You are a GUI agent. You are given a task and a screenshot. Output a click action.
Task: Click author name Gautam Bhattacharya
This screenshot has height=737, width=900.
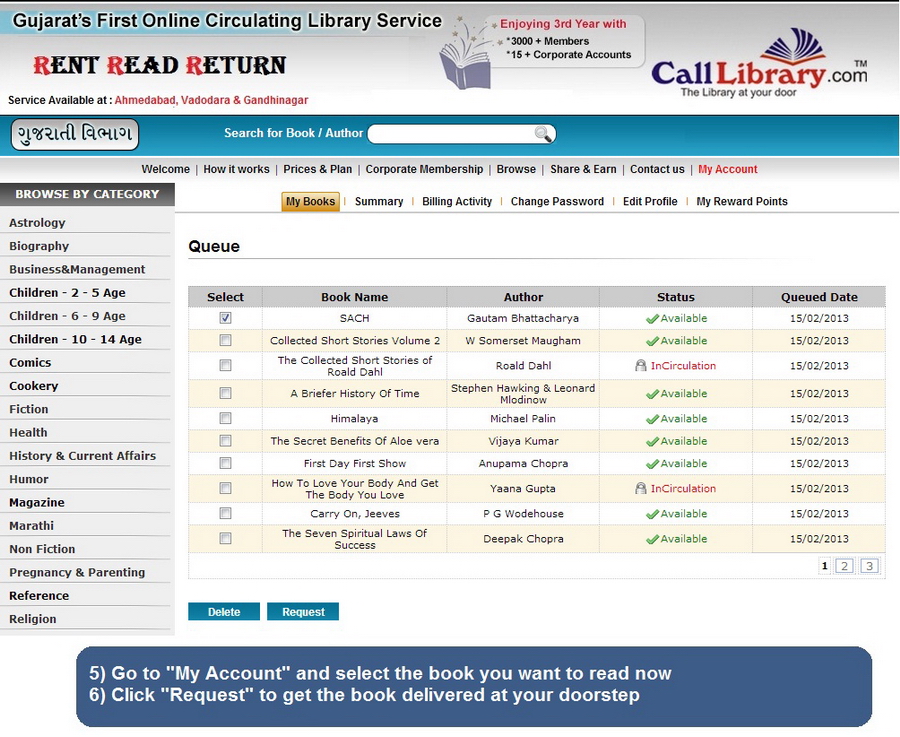(x=523, y=318)
